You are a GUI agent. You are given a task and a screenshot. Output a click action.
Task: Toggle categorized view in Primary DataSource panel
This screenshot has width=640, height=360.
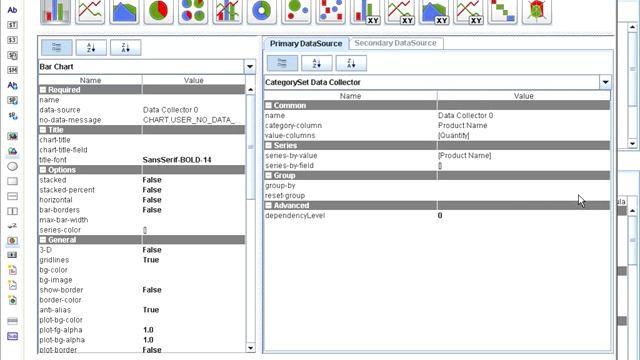point(282,63)
